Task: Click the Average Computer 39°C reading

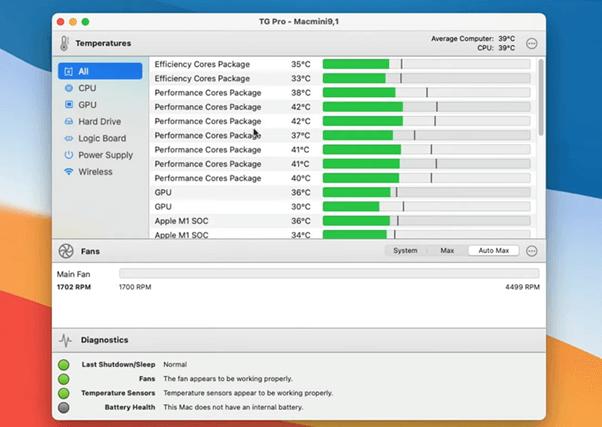Action: point(473,39)
